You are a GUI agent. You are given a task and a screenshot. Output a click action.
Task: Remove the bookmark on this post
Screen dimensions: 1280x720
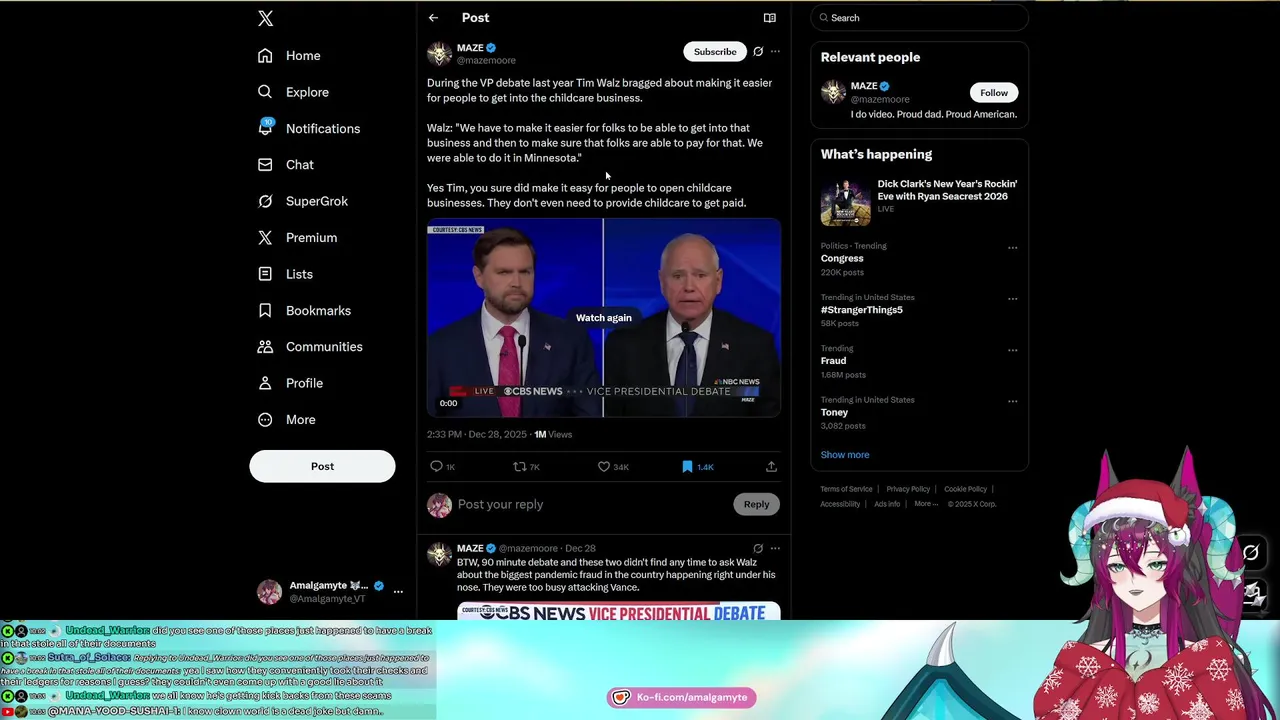pyautogui.click(x=687, y=467)
